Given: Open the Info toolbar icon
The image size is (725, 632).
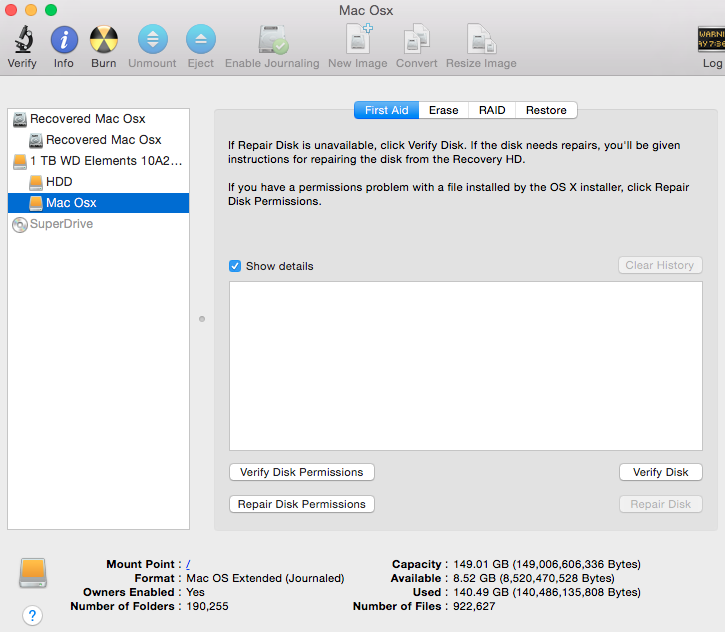Looking at the screenshot, I should click(64, 39).
